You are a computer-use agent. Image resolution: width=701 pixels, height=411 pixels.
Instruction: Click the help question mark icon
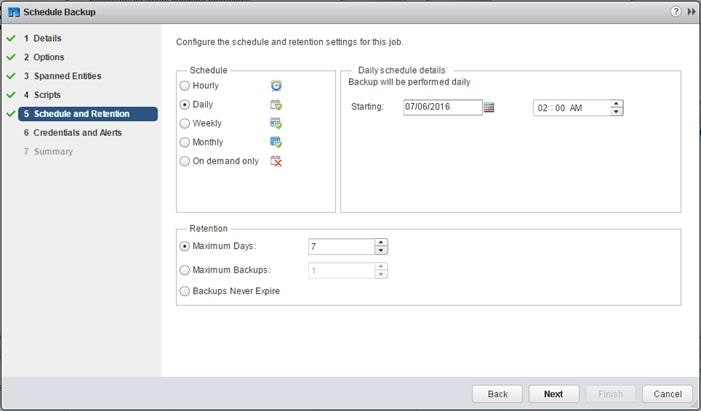(x=676, y=12)
